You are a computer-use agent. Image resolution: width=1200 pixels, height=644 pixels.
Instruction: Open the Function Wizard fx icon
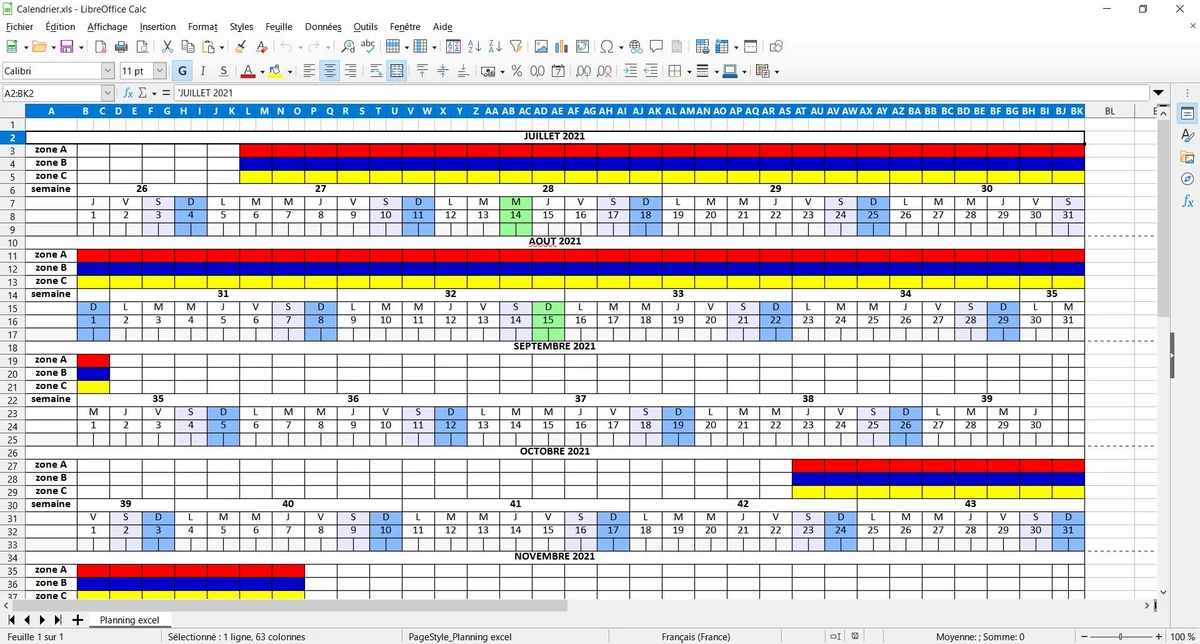point(128,93)
